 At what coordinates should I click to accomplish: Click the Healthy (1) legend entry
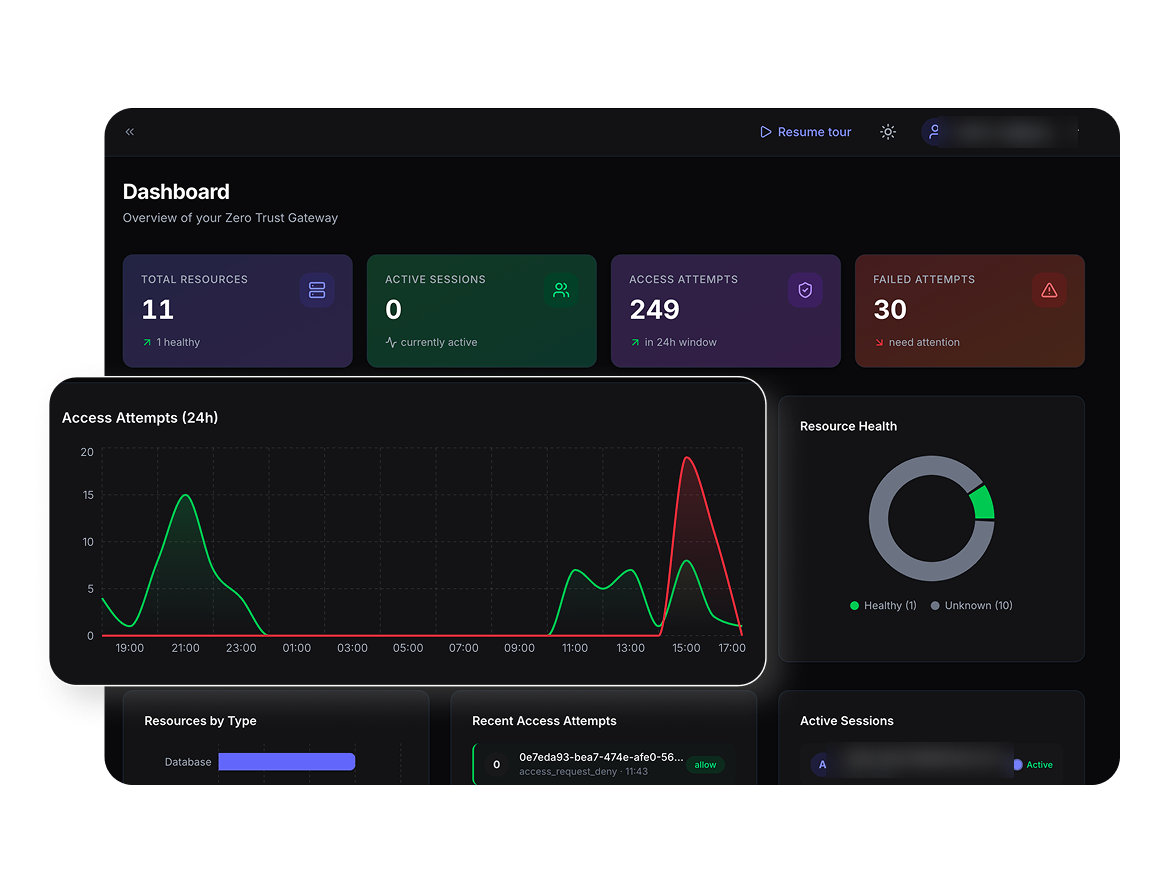[883, 605]
